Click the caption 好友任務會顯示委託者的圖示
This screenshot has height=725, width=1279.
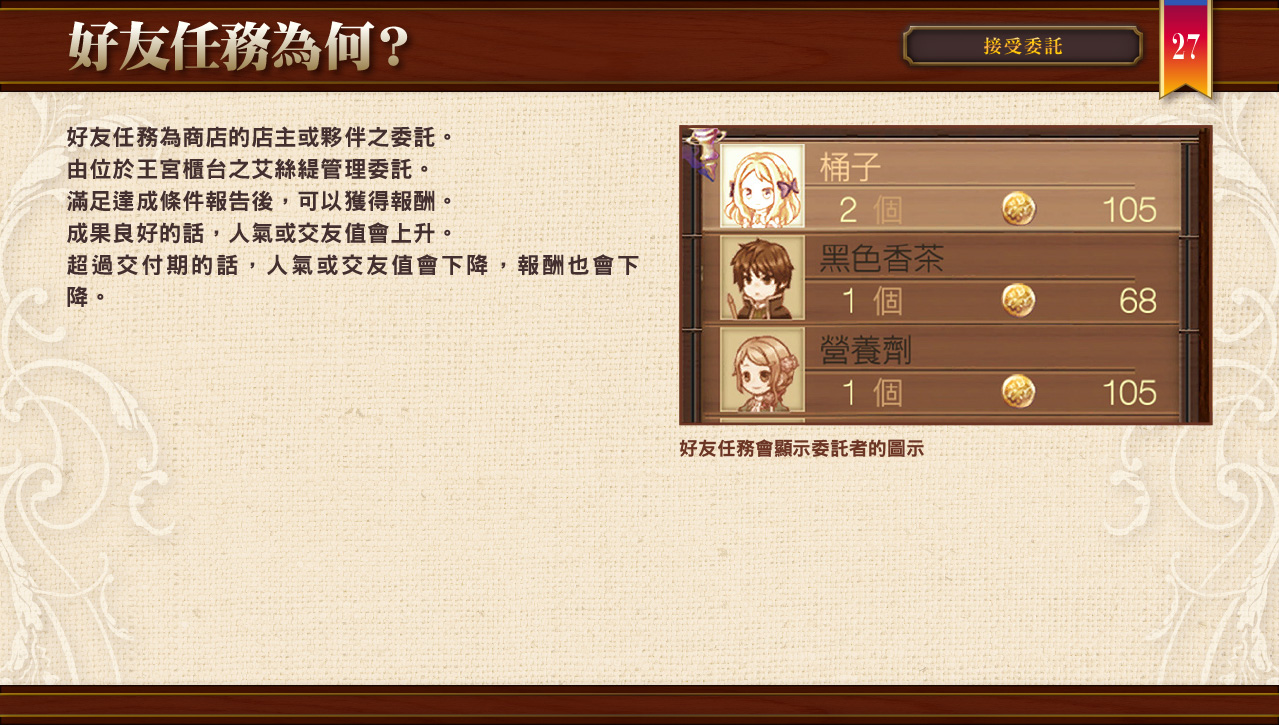pyautogui.click(x=801, y=448)
